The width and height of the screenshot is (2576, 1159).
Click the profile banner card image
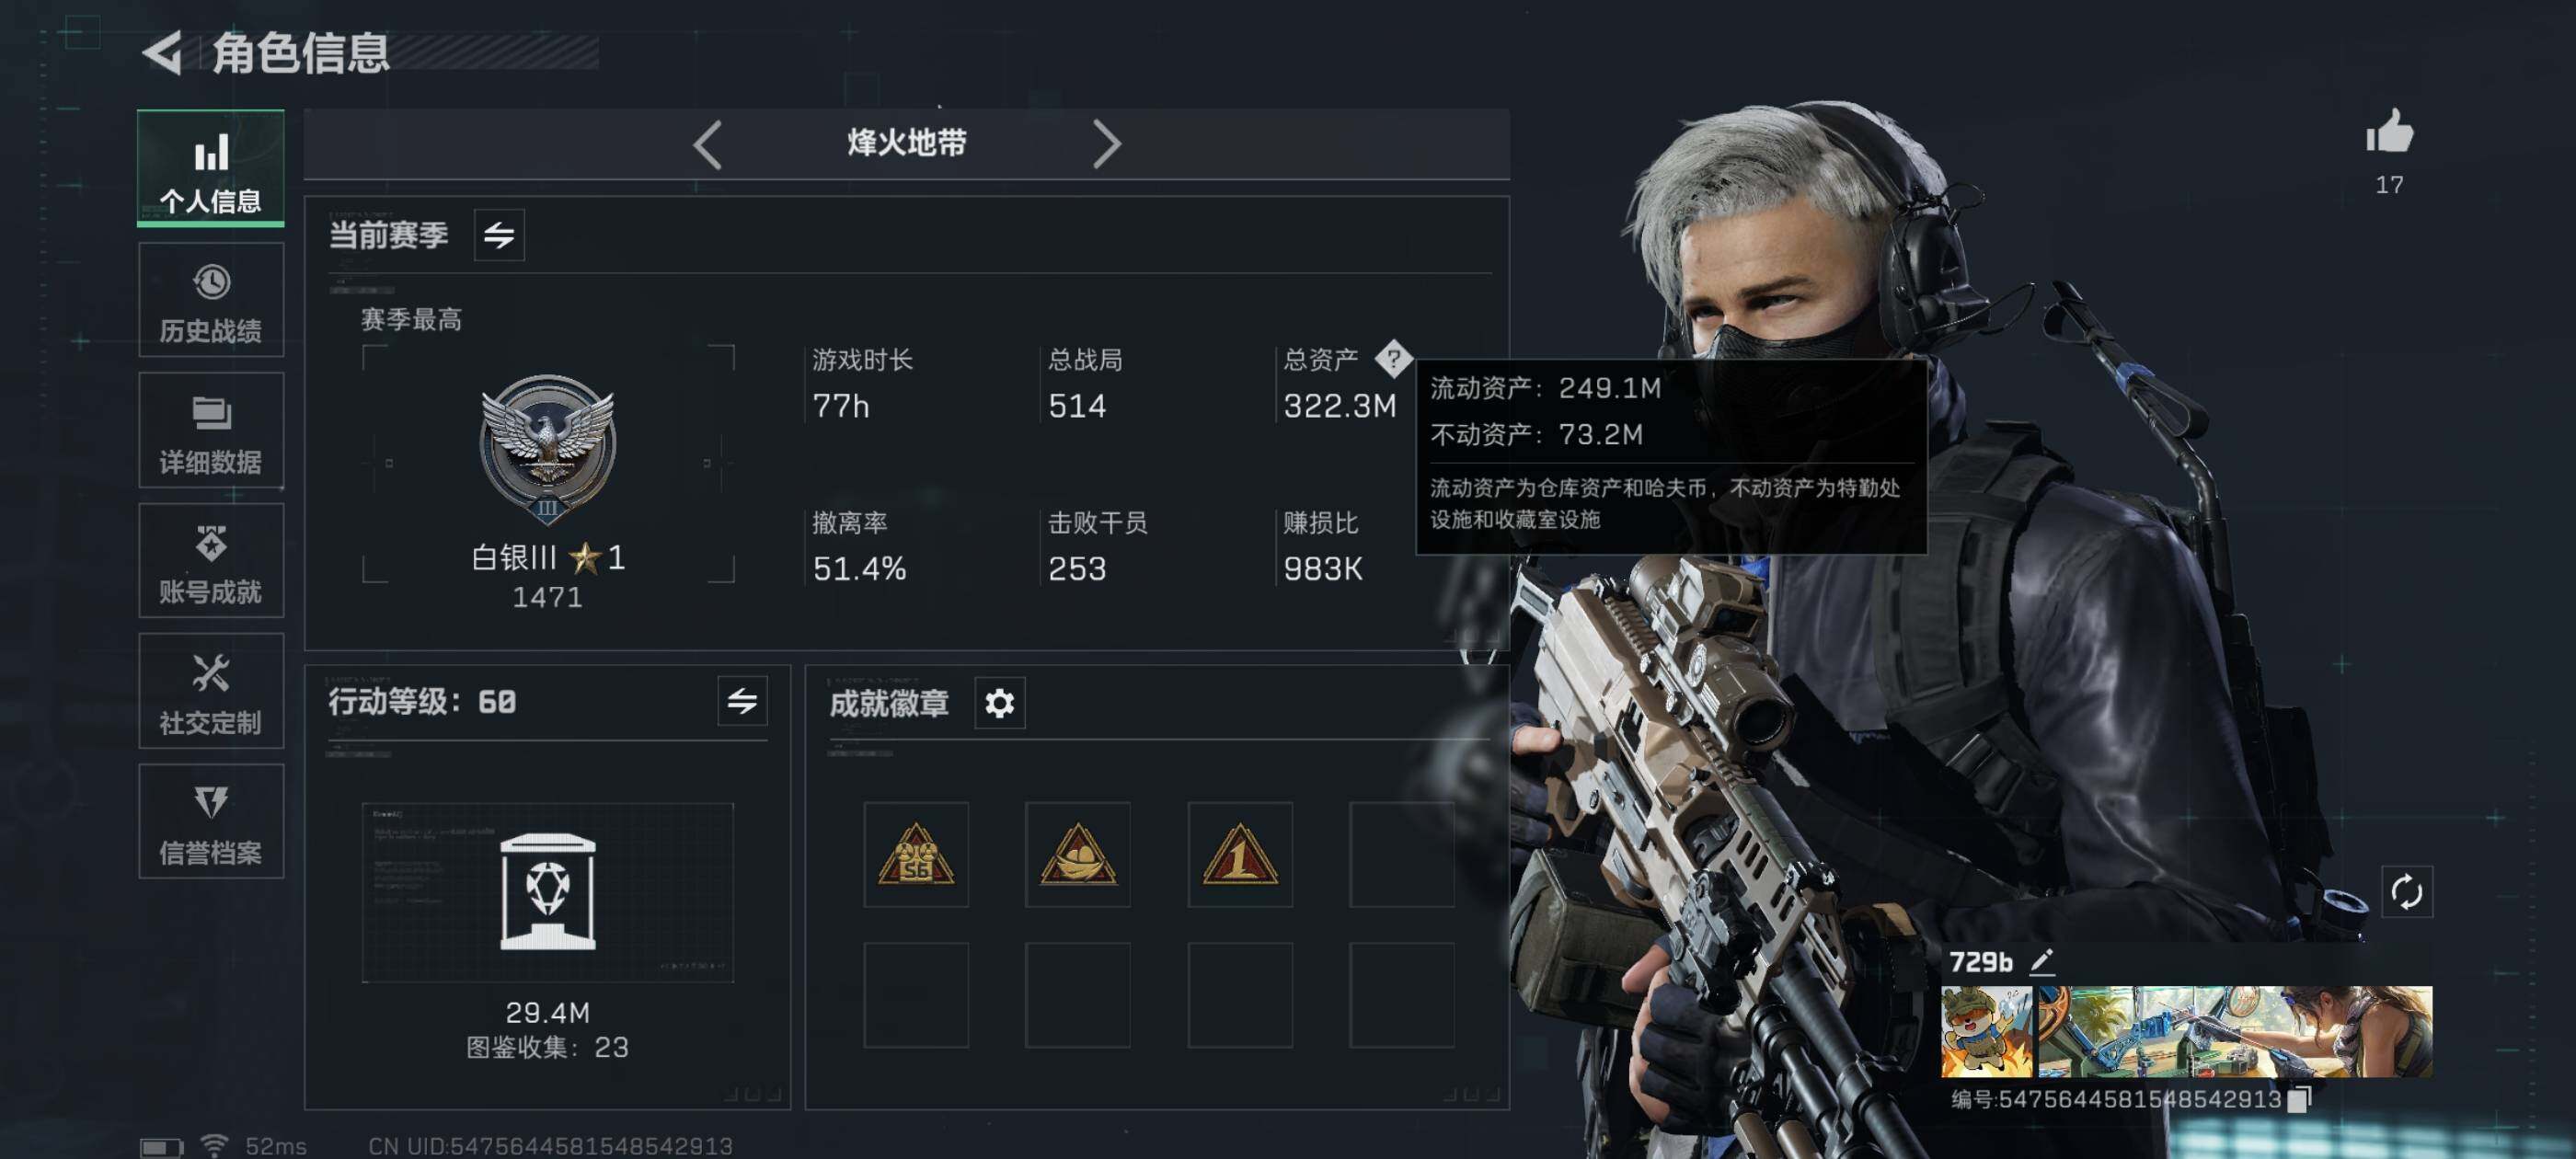coord(2186,1032)
